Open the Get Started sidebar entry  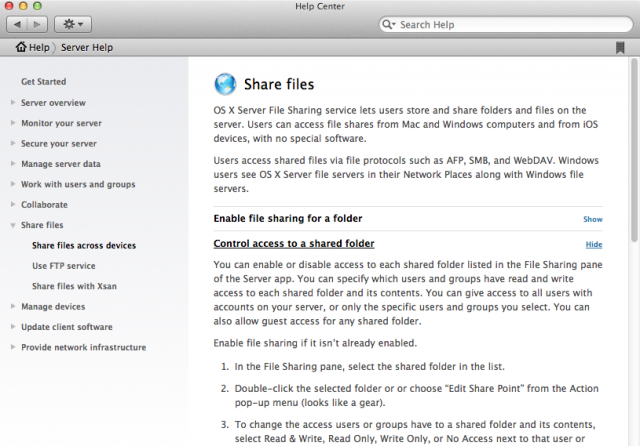(x=44, y=82)
